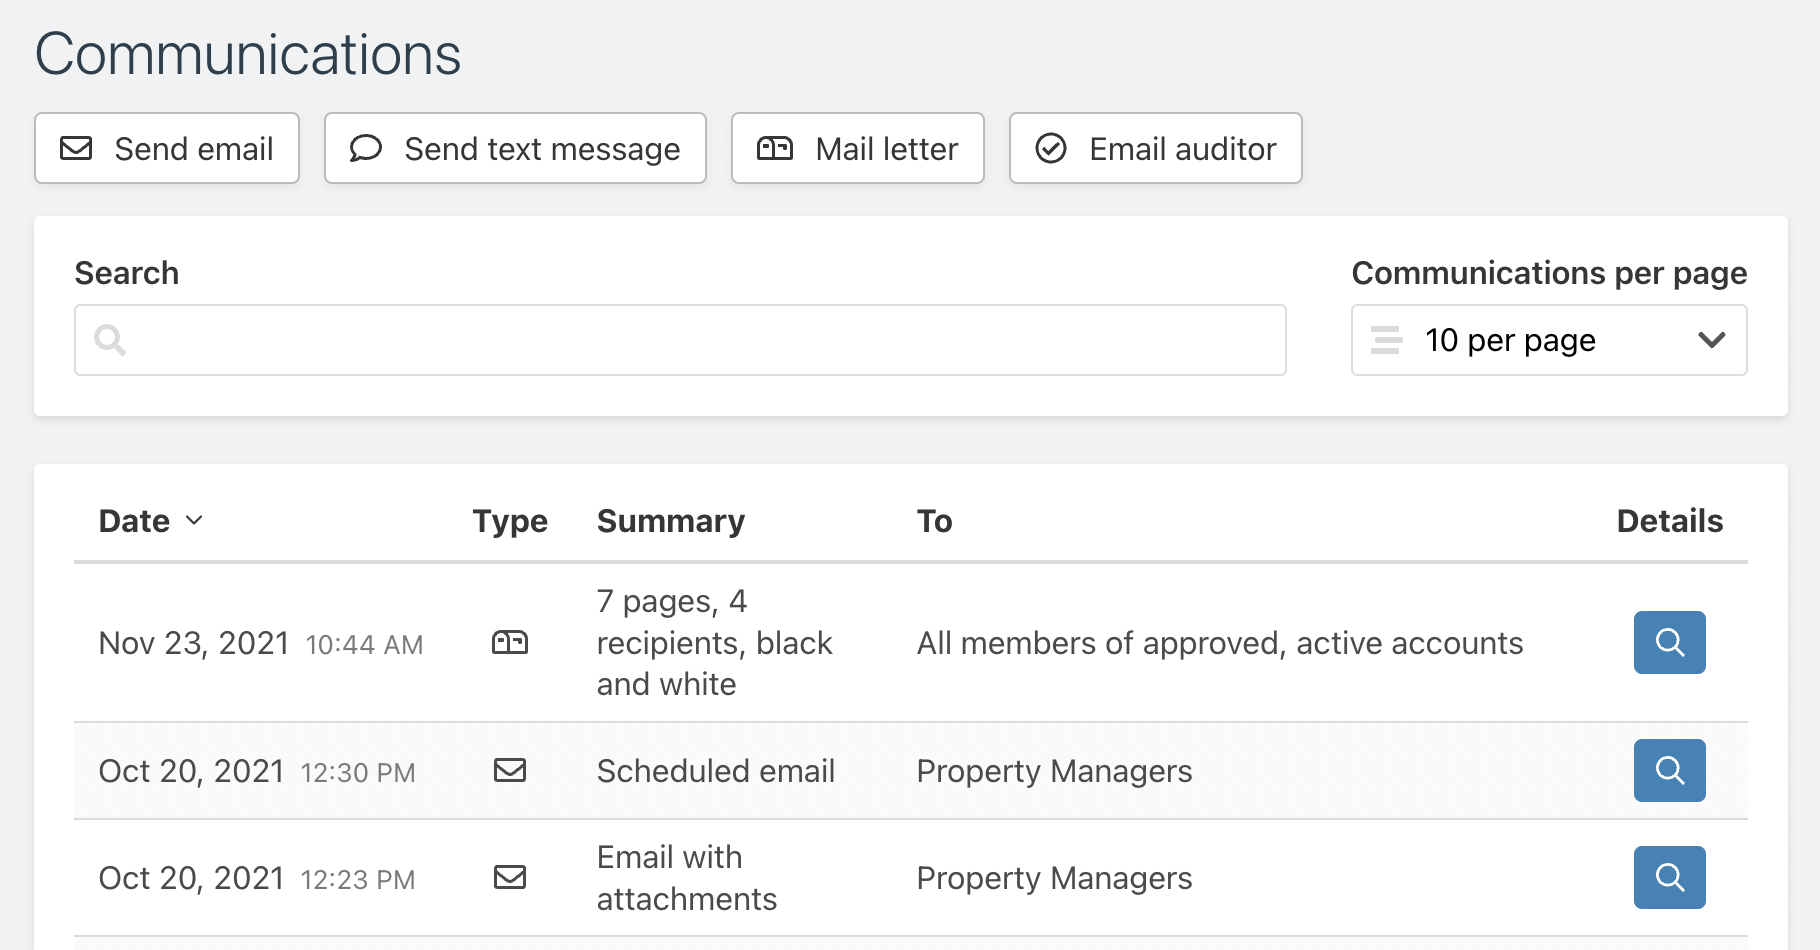
Task: Click inside the Search input field
Action: (680, 340)
